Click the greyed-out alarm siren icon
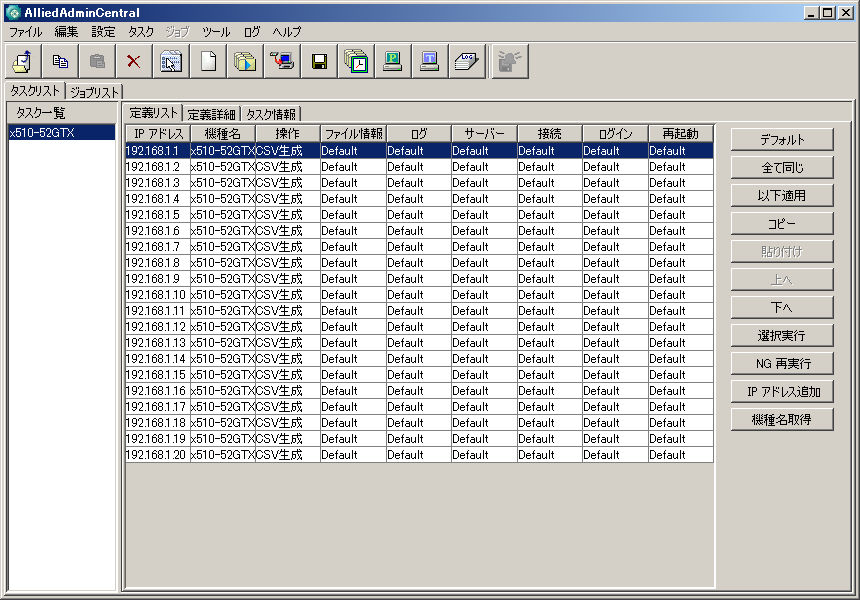860x600 pixels. [x=510, y=61]
